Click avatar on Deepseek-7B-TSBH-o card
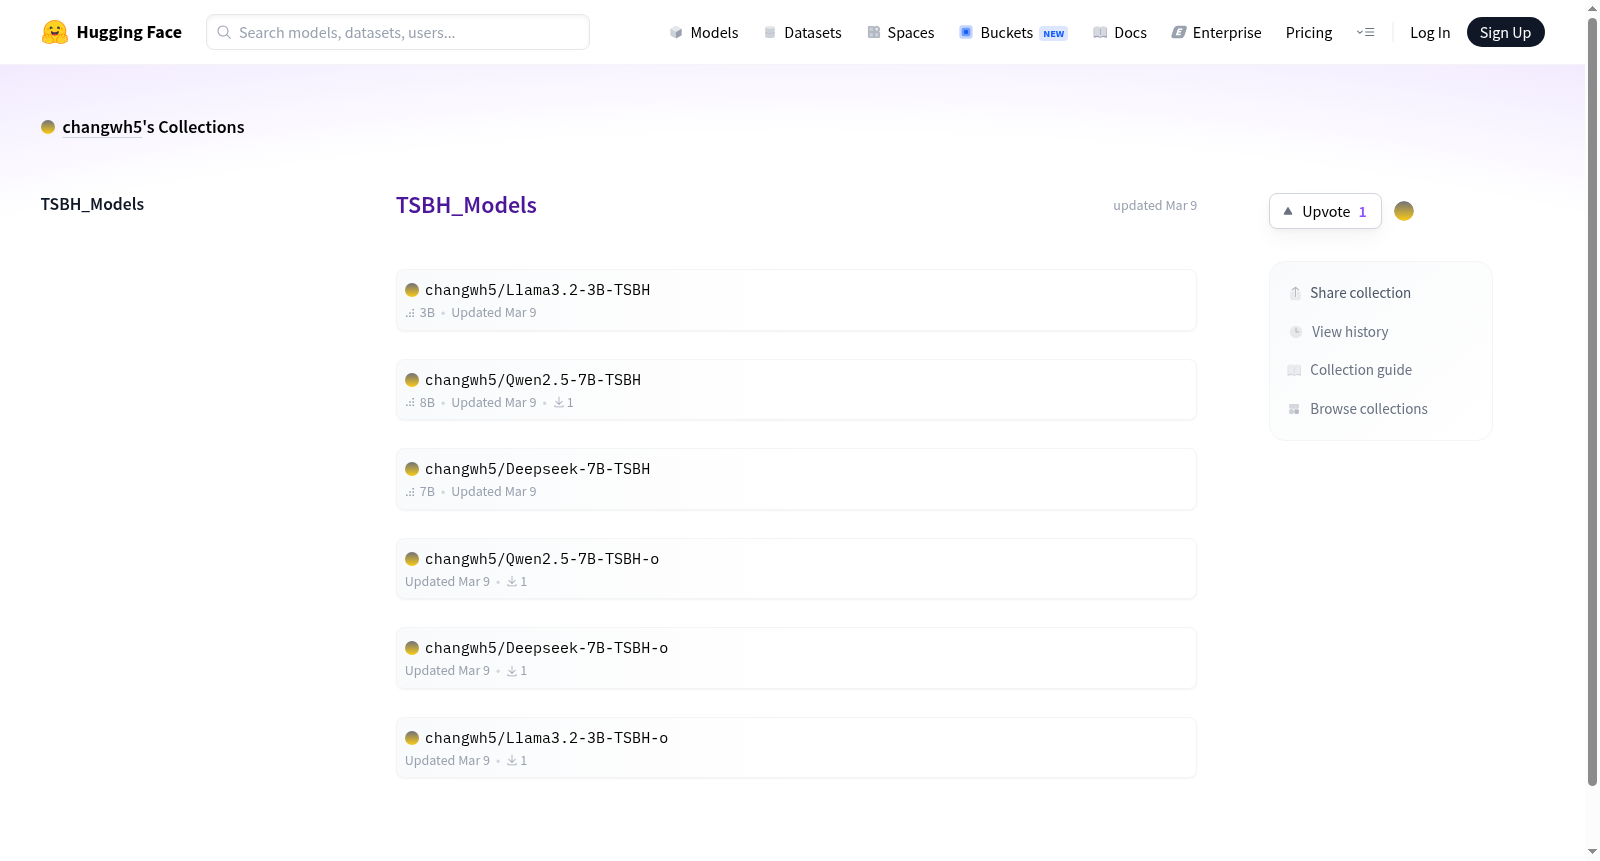The image size is (1600, 861). tap(412, 648)
